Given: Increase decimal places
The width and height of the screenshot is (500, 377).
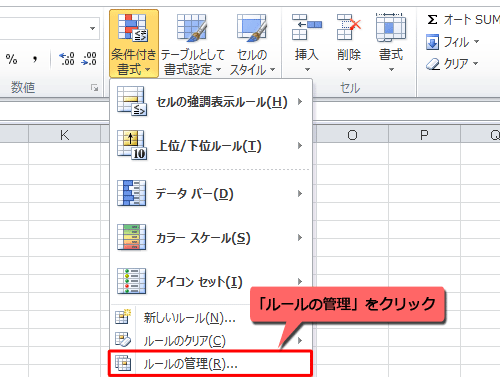Looking at the screenshot, I should pos(67,59).
